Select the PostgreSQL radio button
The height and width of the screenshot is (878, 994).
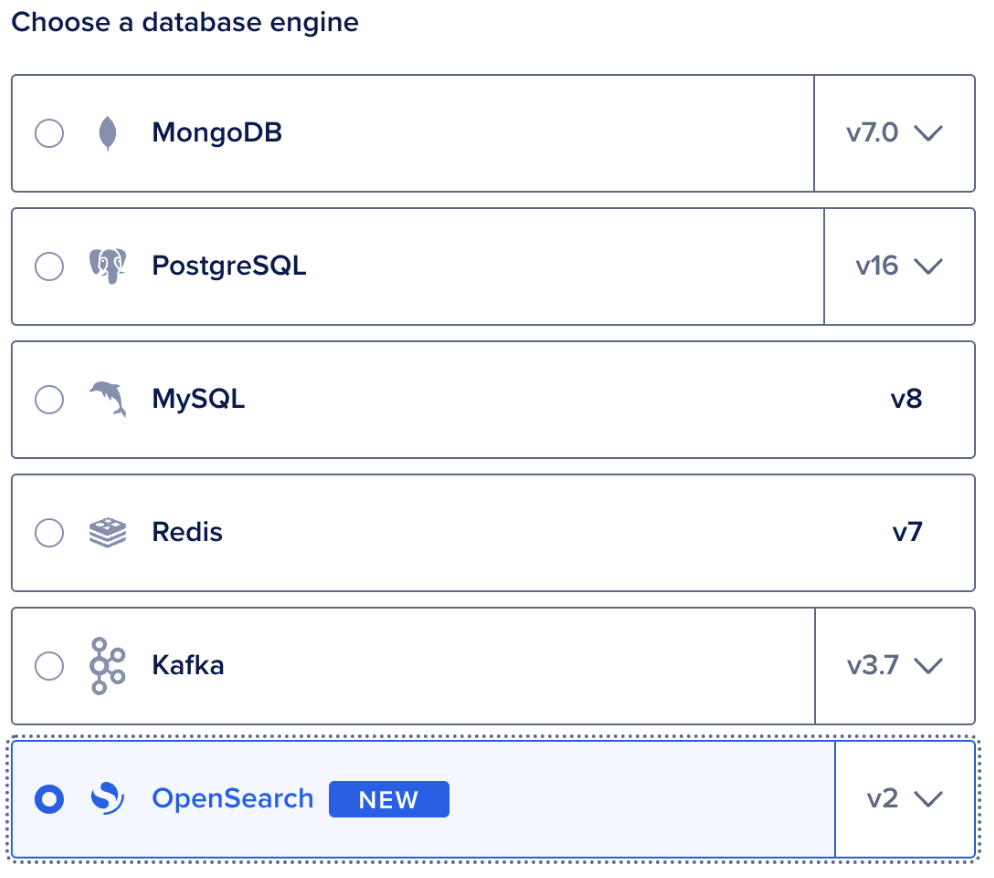49,266
